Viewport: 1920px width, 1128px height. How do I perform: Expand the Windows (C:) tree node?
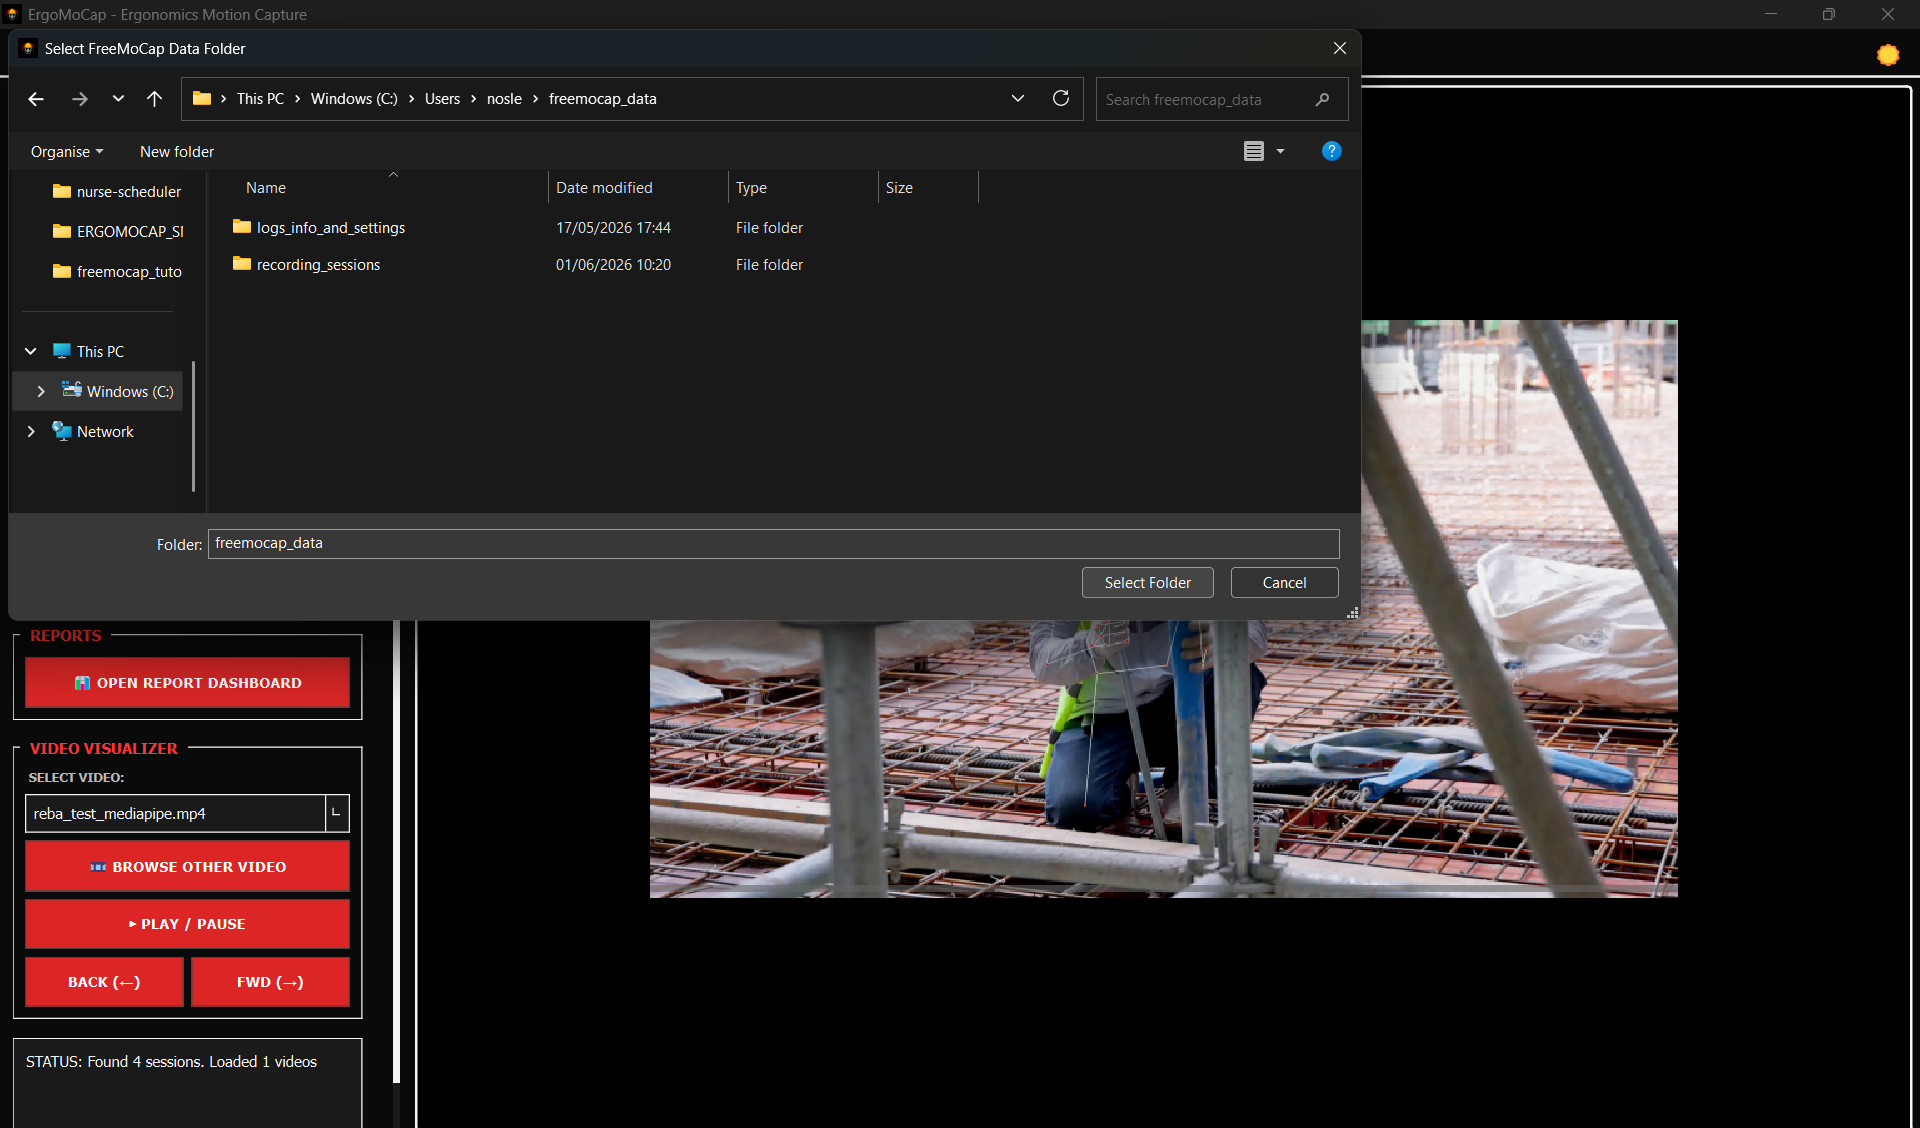tap(41, 392)
